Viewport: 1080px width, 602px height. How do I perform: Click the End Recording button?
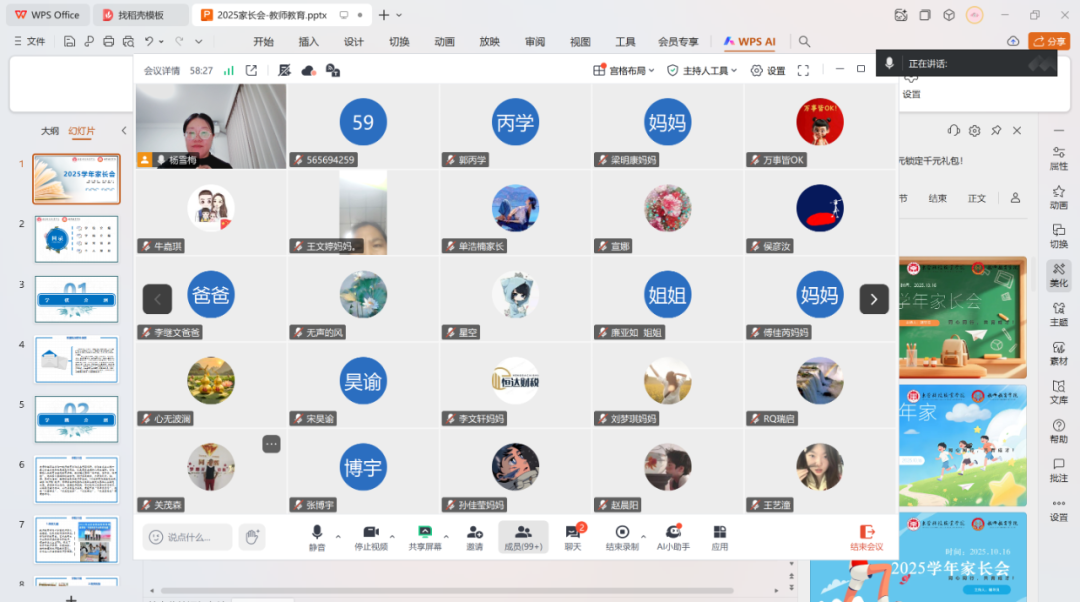tap(622, 537)
